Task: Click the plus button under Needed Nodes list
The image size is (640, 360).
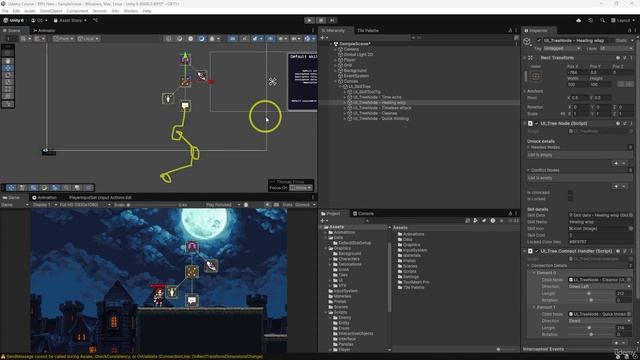Action: (616, 163)
